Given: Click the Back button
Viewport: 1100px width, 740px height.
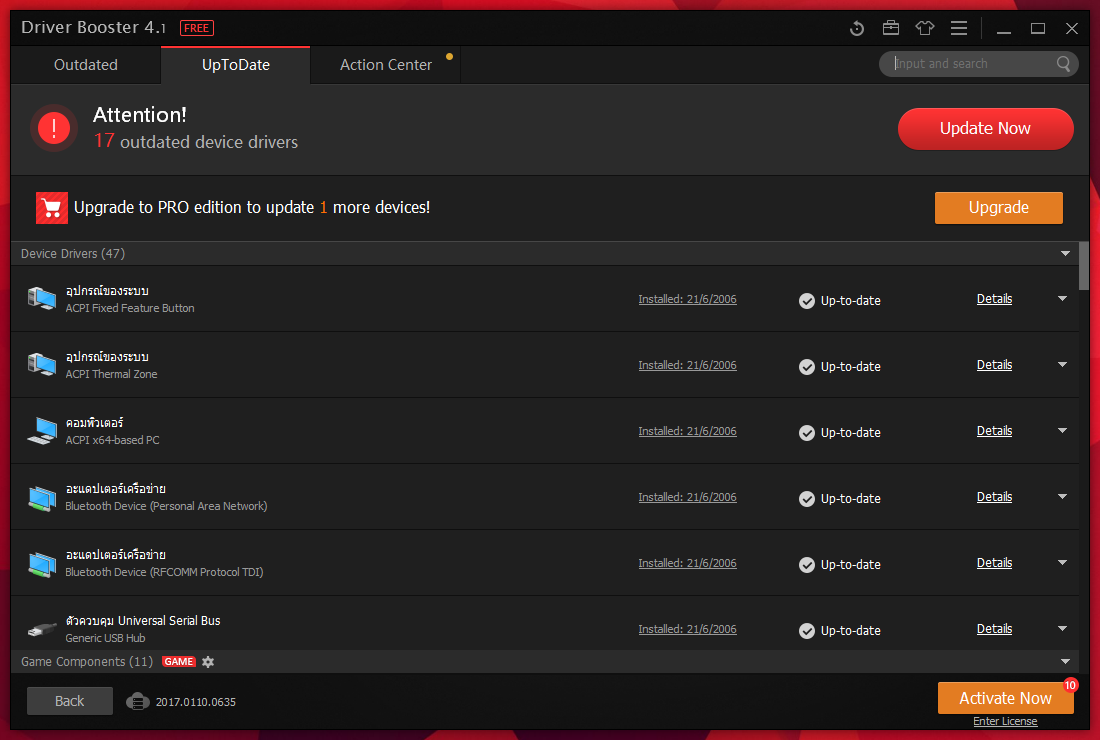Looking at the screenshot, I should pyautogui.click(x=69, y=701).
